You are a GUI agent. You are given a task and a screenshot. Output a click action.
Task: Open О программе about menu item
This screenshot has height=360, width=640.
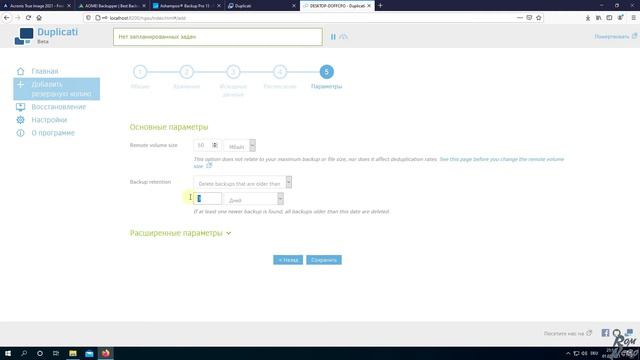click(53, 133)
